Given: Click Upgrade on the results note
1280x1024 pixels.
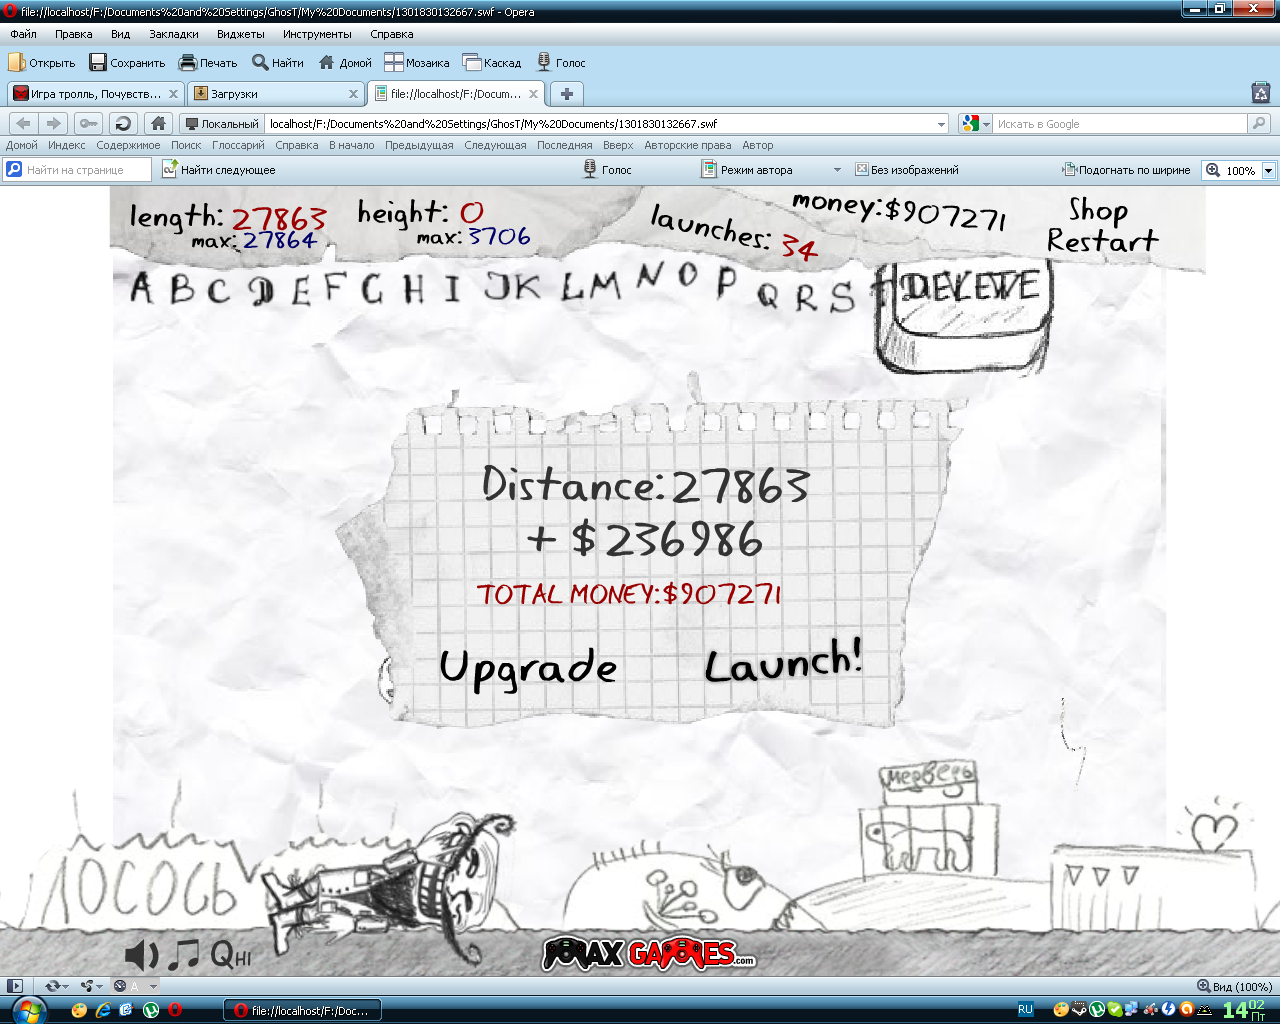Looking at the screenshot, I should click(x=528, y=668).
